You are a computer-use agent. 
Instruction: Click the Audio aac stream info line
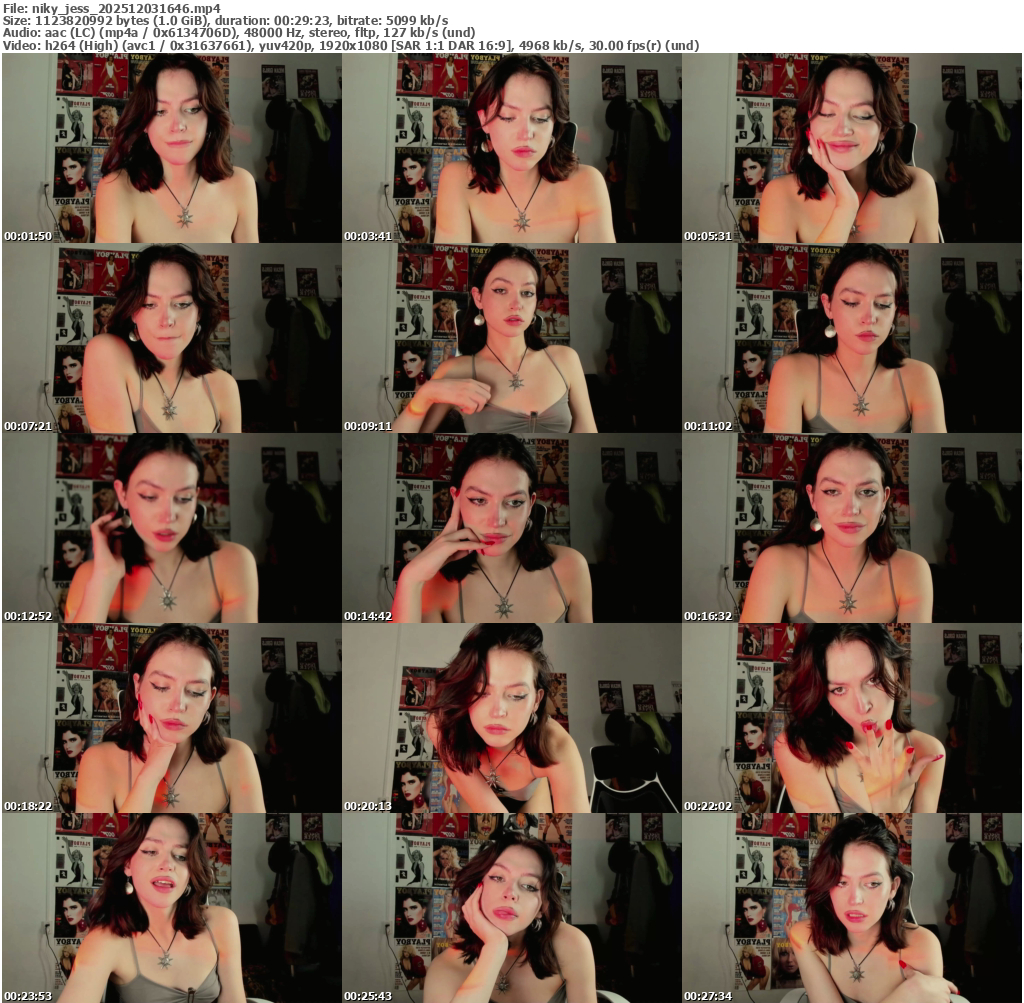pos(239,33)
